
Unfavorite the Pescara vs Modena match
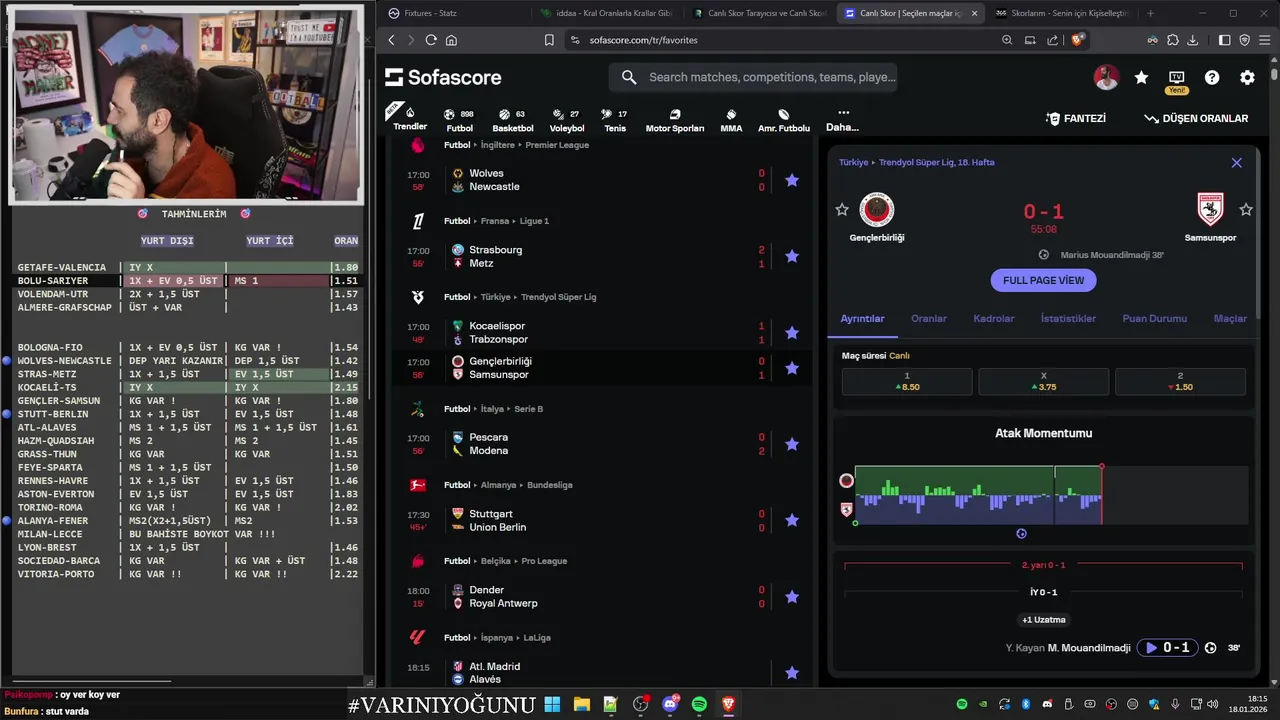[x=792, y=444]
